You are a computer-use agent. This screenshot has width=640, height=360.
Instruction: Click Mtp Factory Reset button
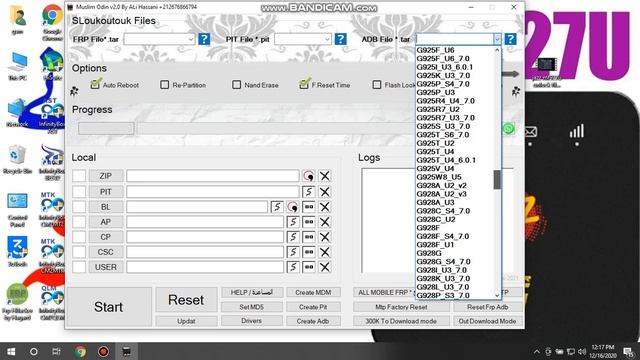[401, 307]
